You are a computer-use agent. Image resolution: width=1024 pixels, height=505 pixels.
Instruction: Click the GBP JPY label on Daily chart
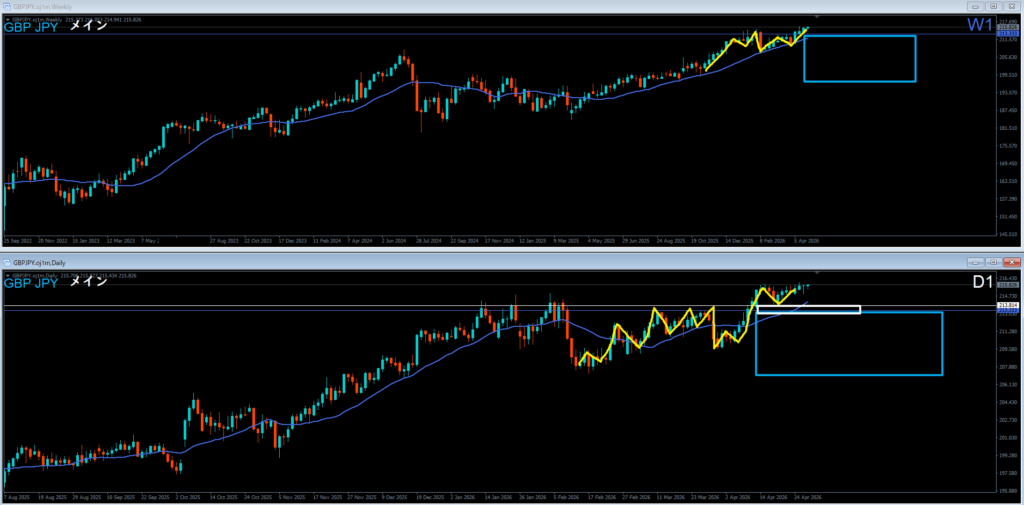(x=31, y=284)
